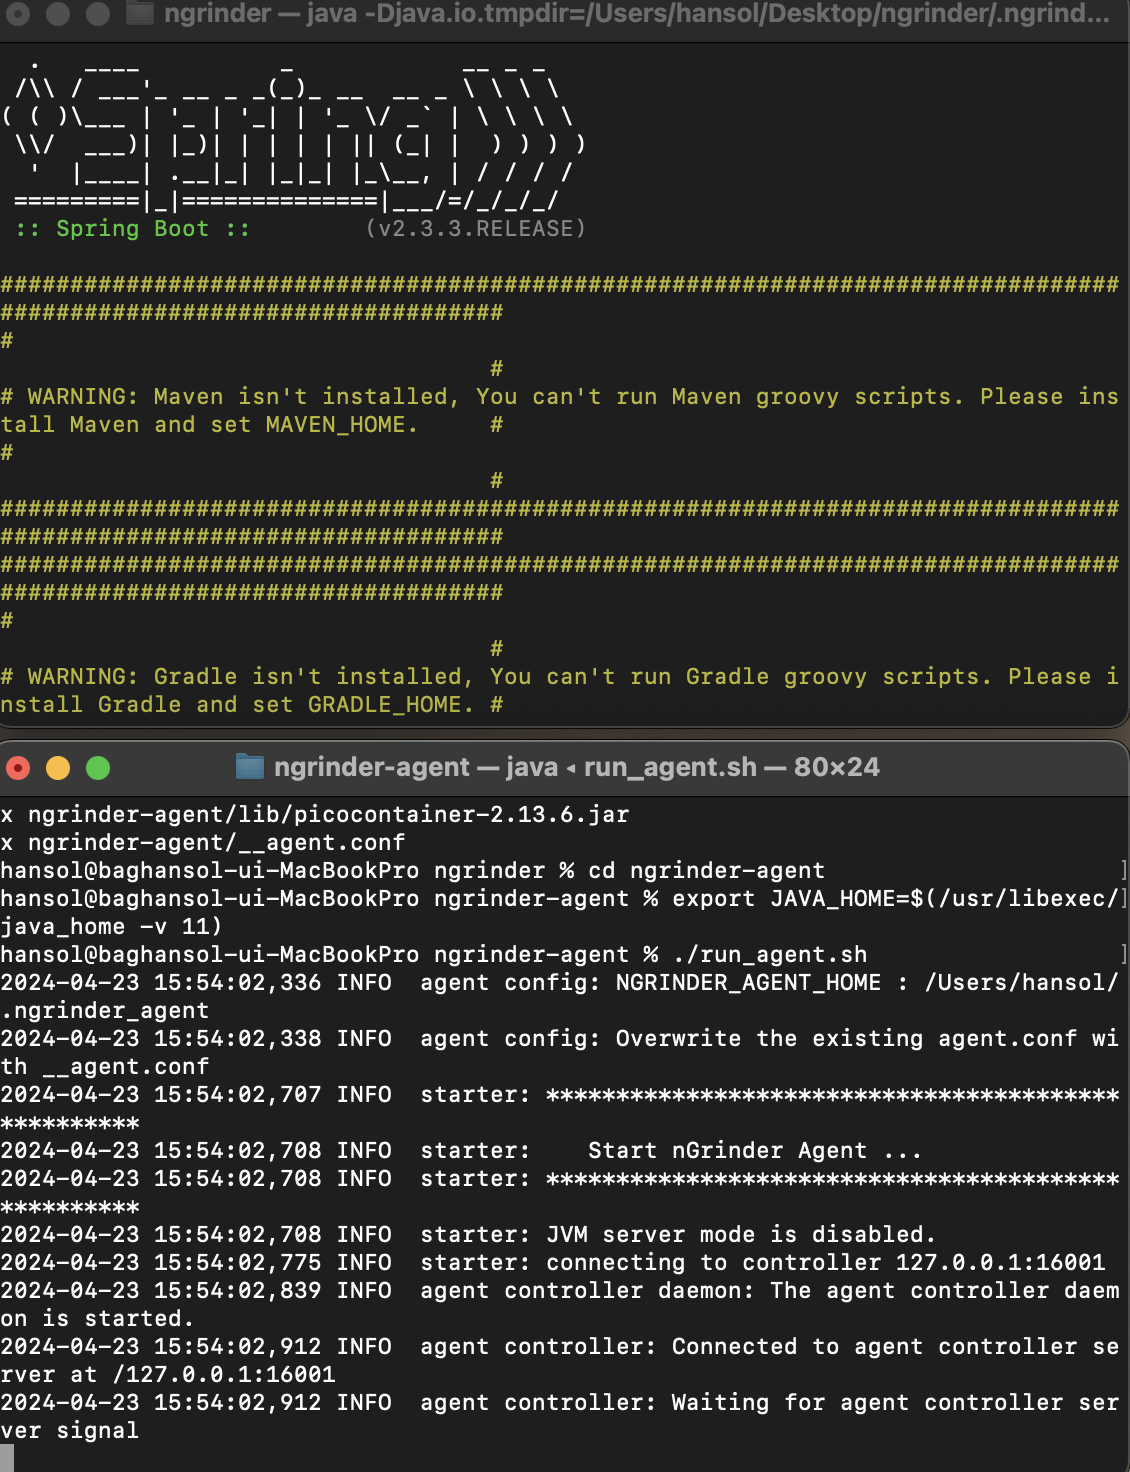The height and width of the screenshot is (1472, 1130).
Task: Click 'NGRINDER_AGENT_HOME' in agent config log
Action: coord(748,983)
